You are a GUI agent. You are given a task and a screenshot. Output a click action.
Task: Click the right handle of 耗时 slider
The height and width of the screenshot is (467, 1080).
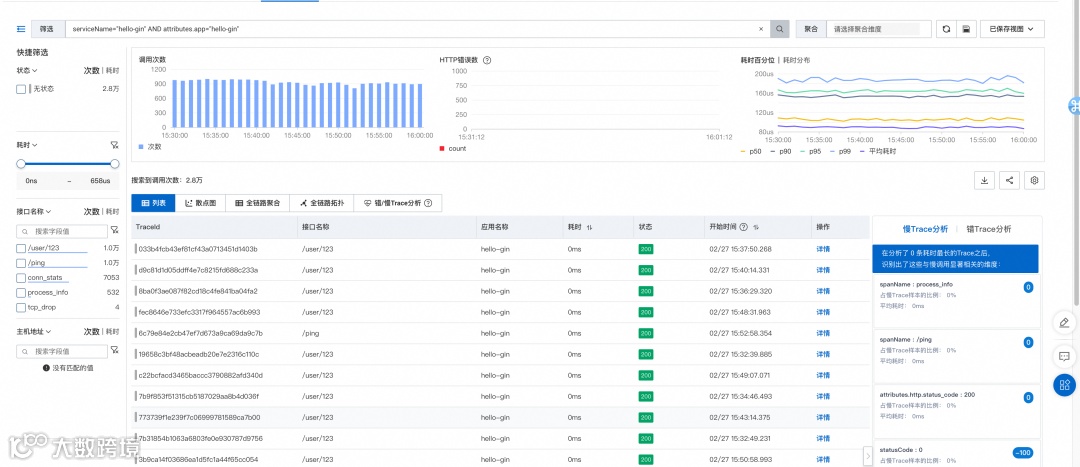coord(114,164)
